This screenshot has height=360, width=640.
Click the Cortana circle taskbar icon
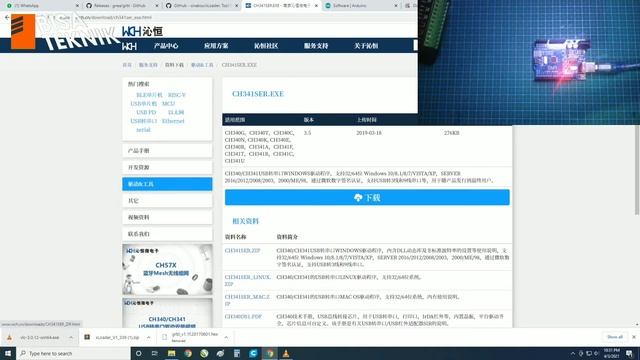[139, 353]
